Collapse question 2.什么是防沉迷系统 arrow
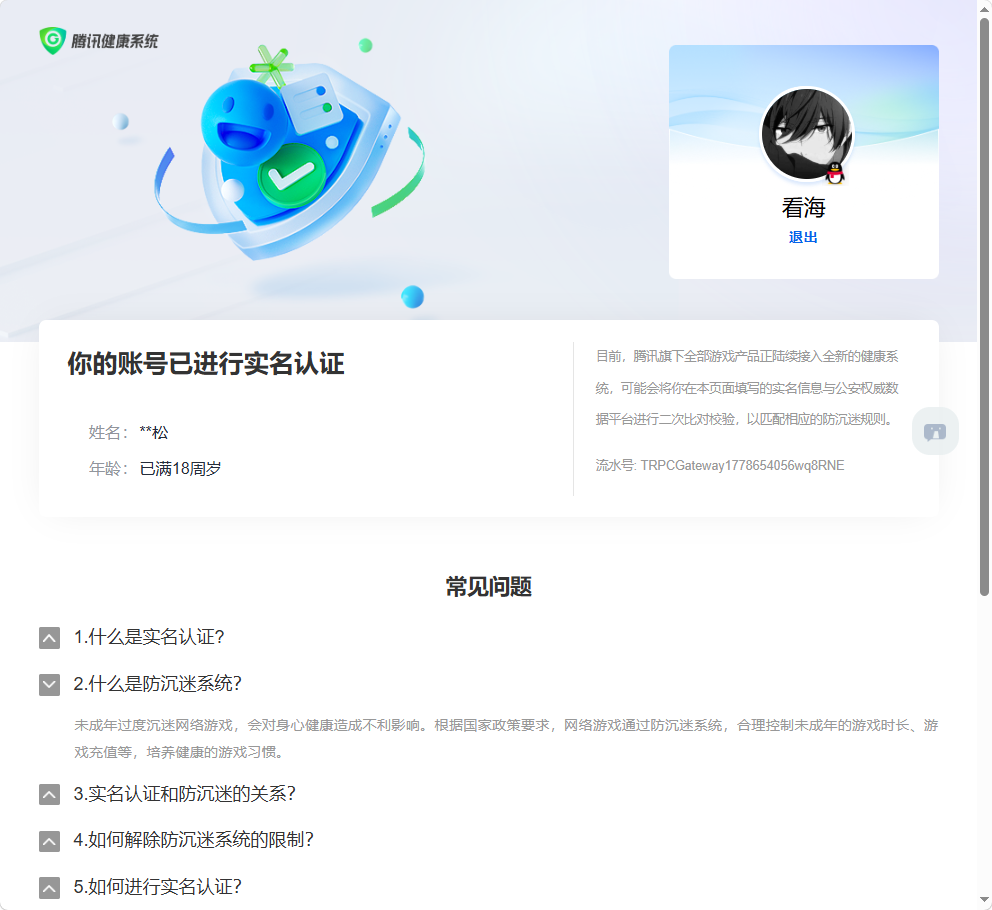Viewport: 992px width, 910px height. coord(49,685)
